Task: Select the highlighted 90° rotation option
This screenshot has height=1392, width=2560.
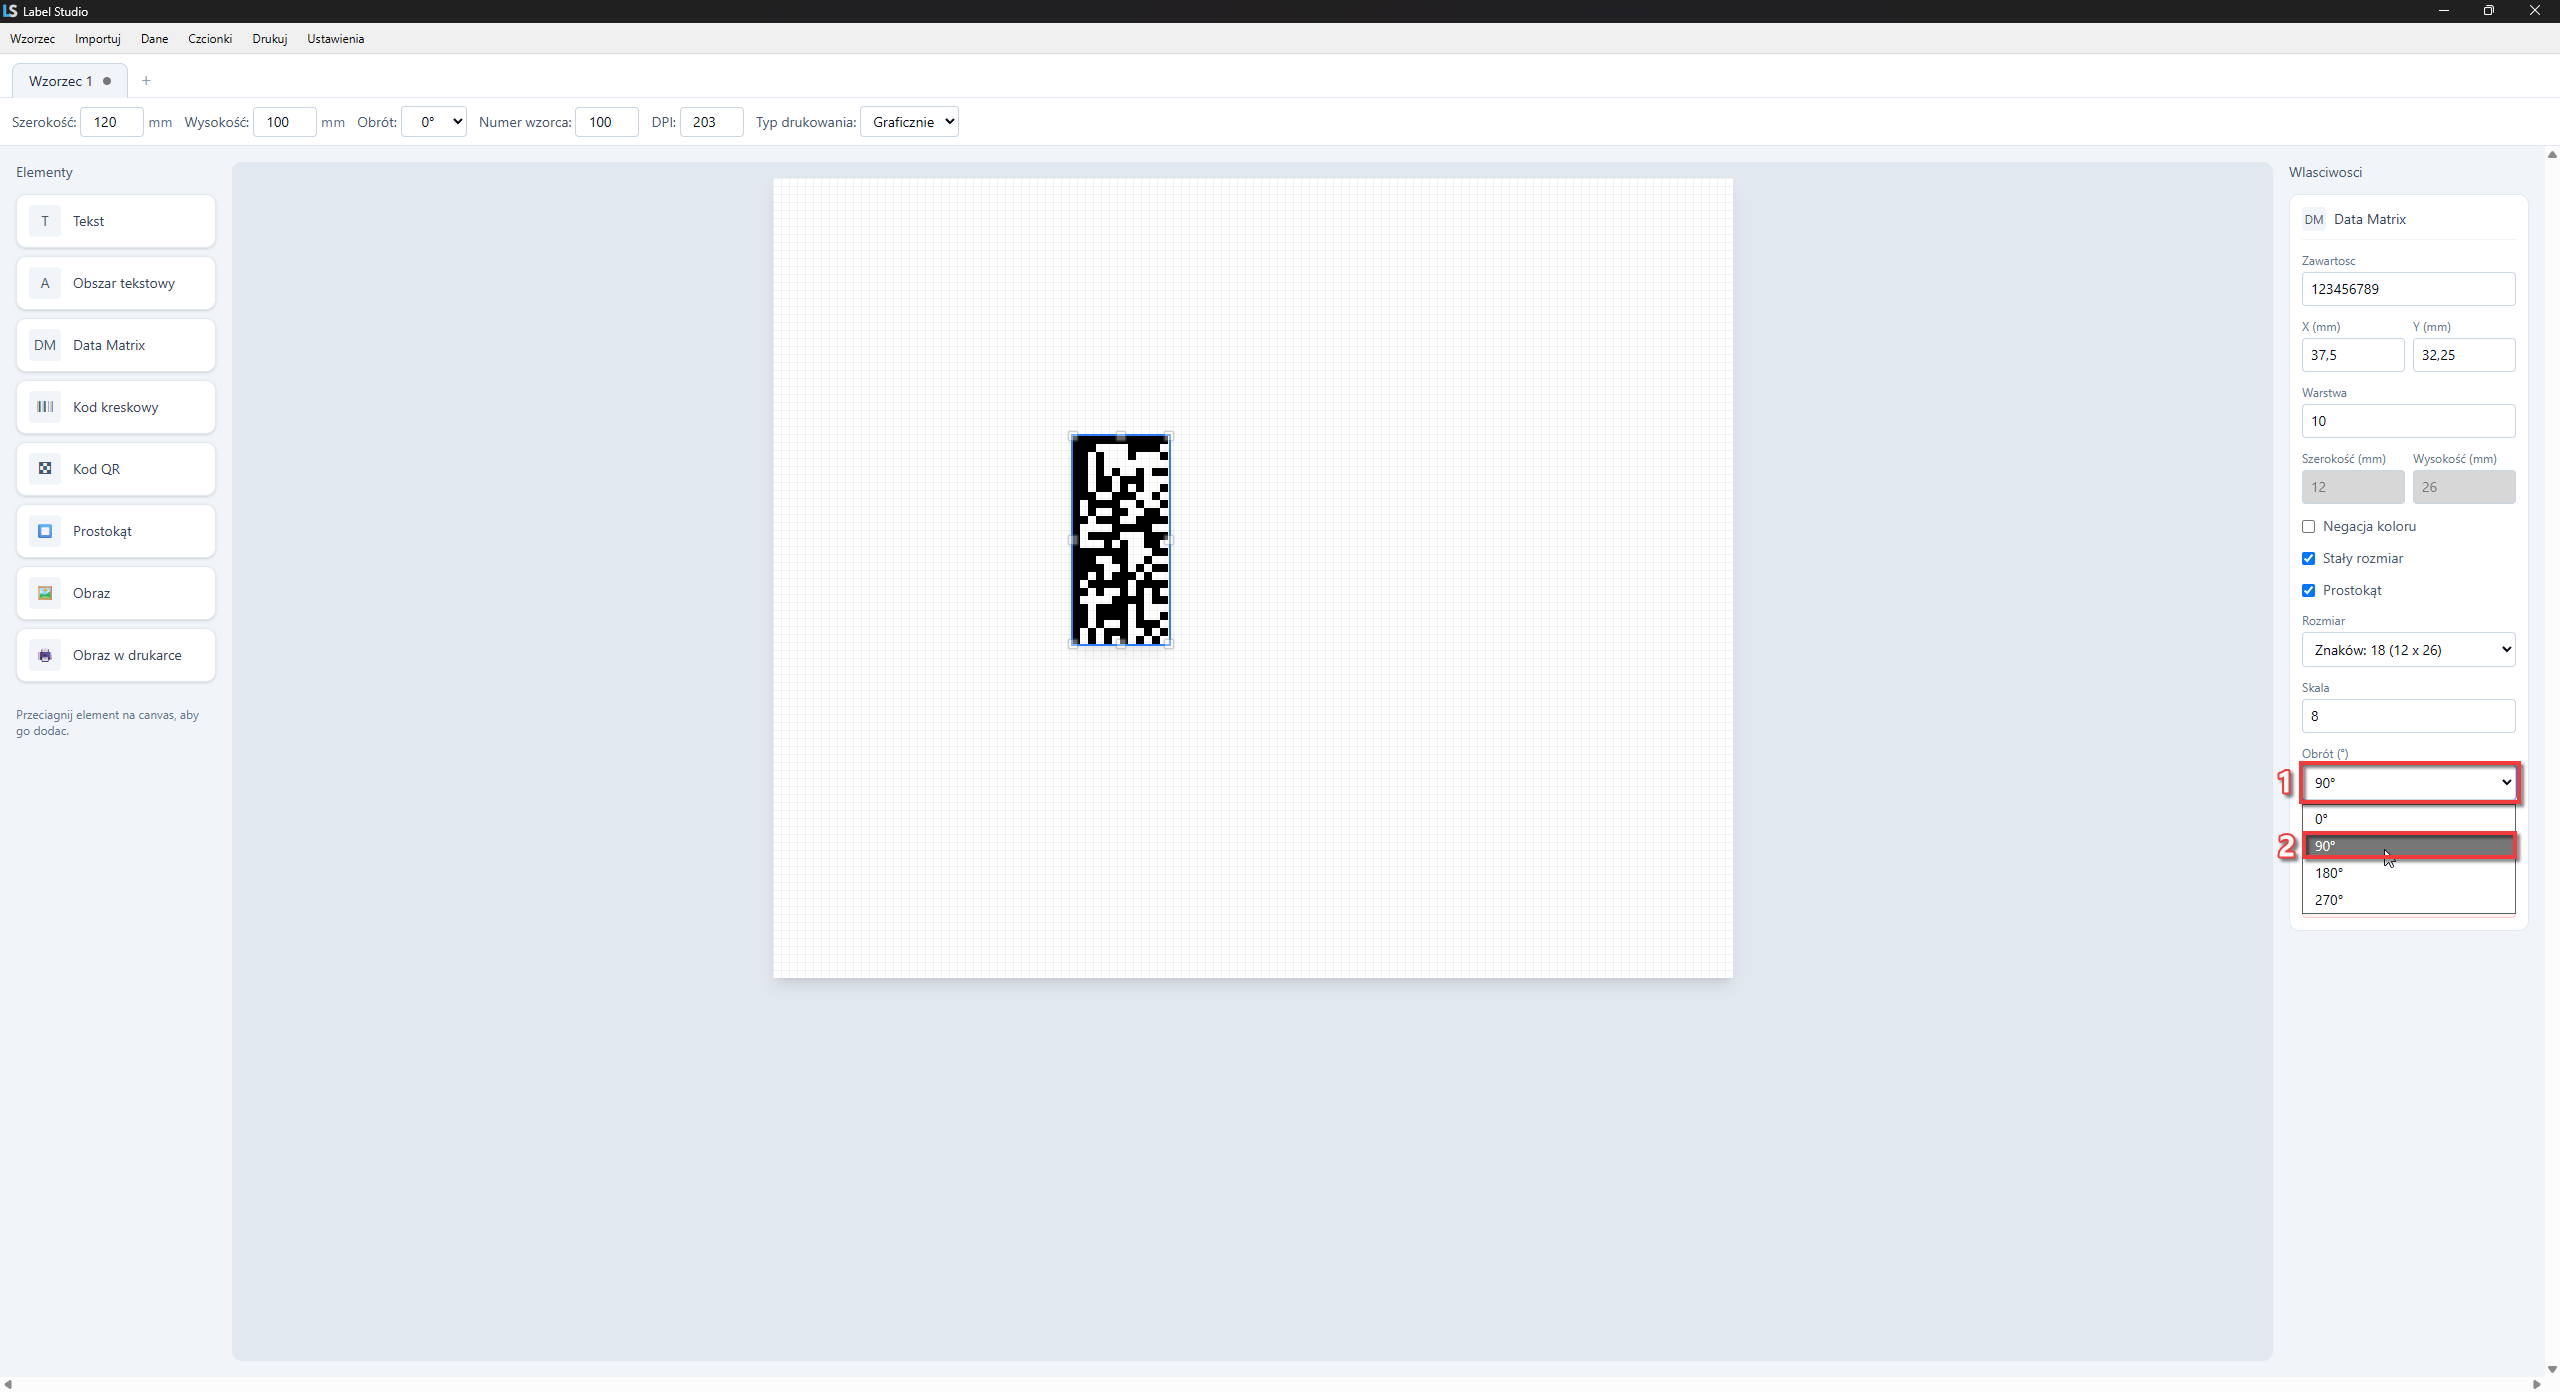Action: (x=2408, y=846)
